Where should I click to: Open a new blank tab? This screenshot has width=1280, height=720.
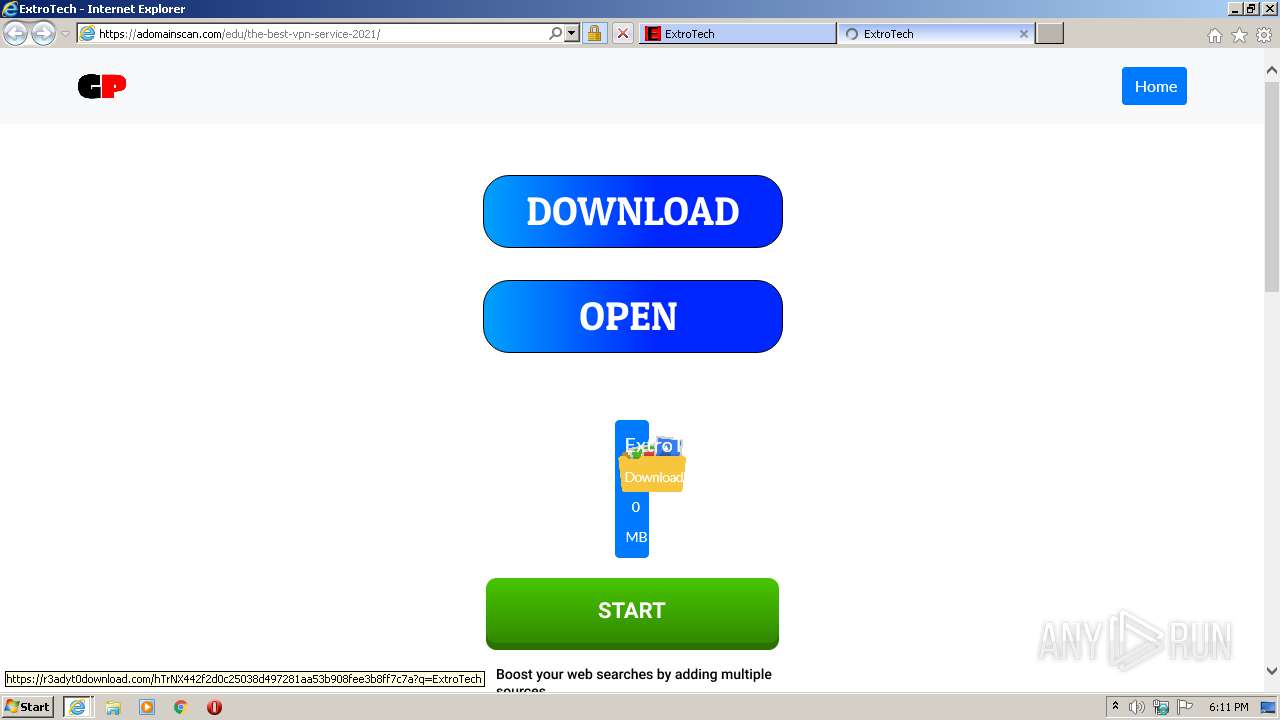click(1049, 33)
